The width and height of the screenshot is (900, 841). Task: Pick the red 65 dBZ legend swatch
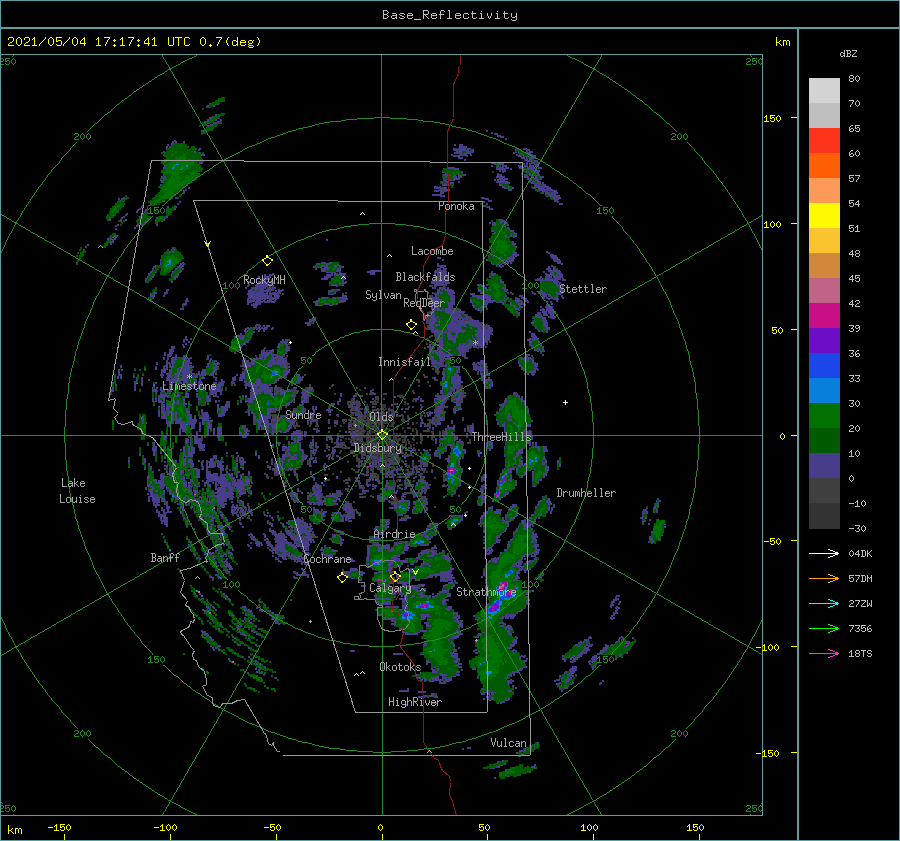(x=824, y=141)
